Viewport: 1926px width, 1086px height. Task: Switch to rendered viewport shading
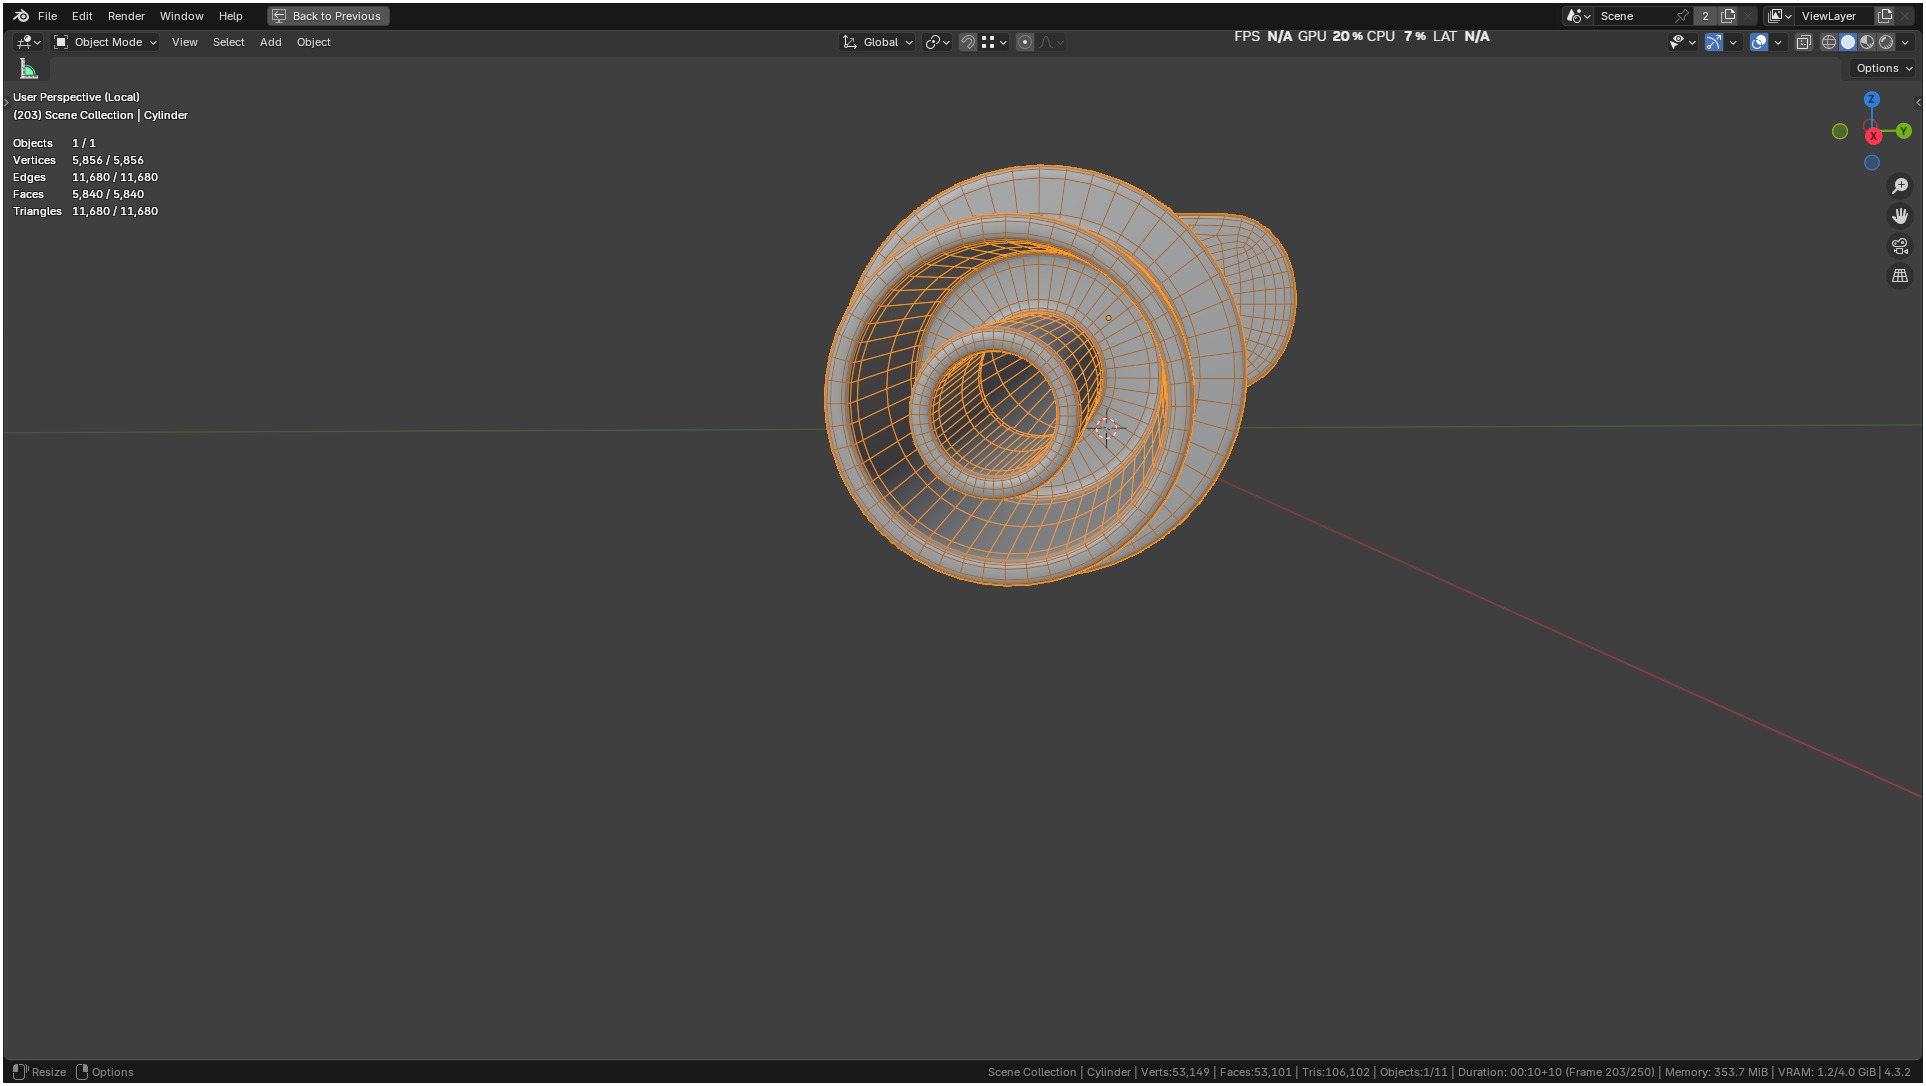(1886, 42)
